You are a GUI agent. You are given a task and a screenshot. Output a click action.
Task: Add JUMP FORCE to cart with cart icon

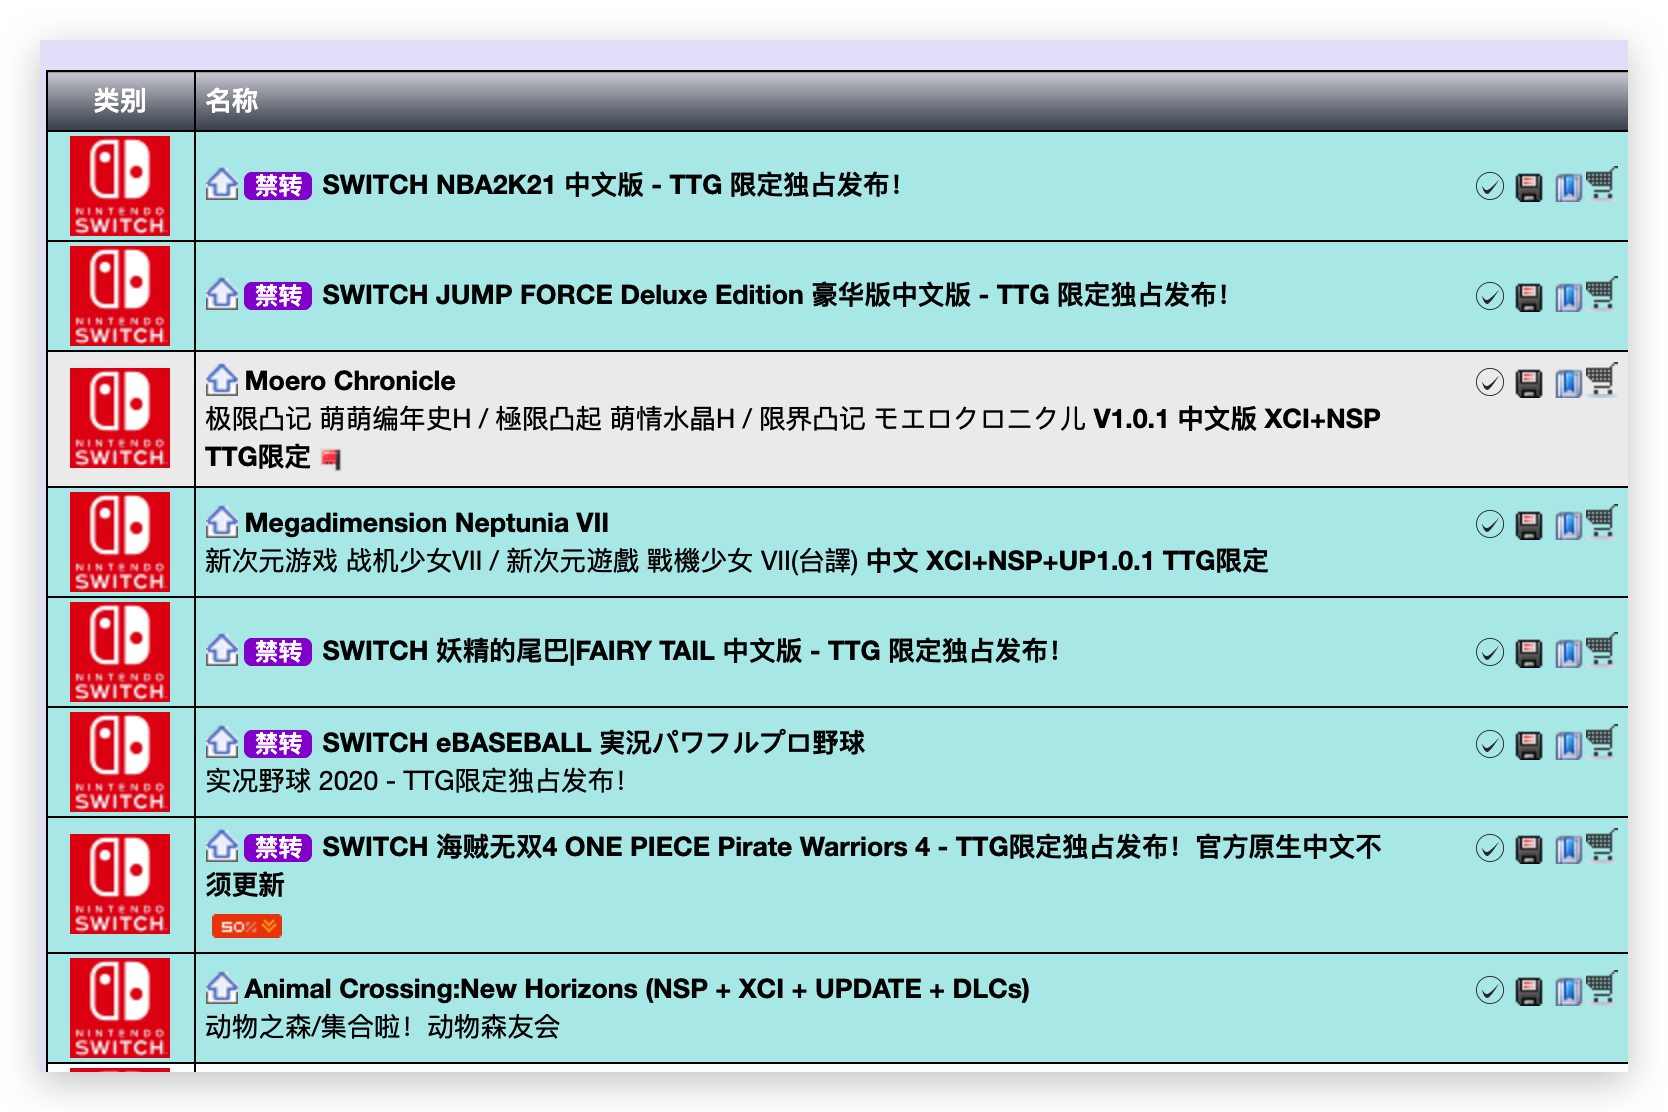[1601, 293]
